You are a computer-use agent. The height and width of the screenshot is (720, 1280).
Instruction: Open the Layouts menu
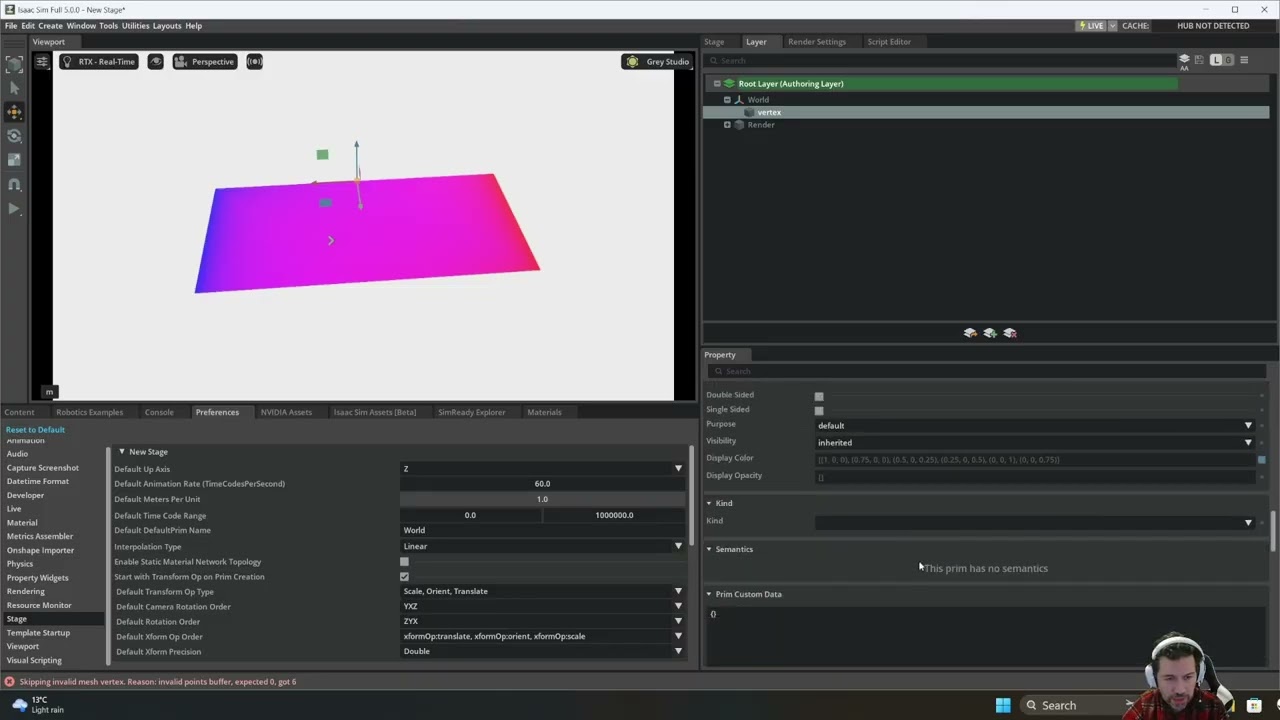[x=167, y=26]
